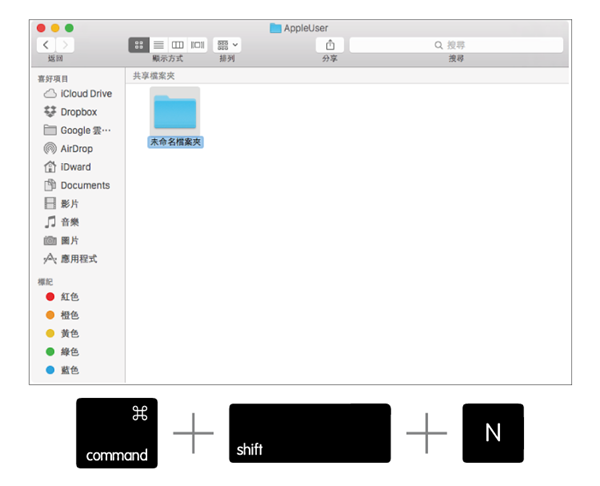Open the Google 雲… sidebar folder
Viewport: 600px width, 486px height.
point(77,130)
